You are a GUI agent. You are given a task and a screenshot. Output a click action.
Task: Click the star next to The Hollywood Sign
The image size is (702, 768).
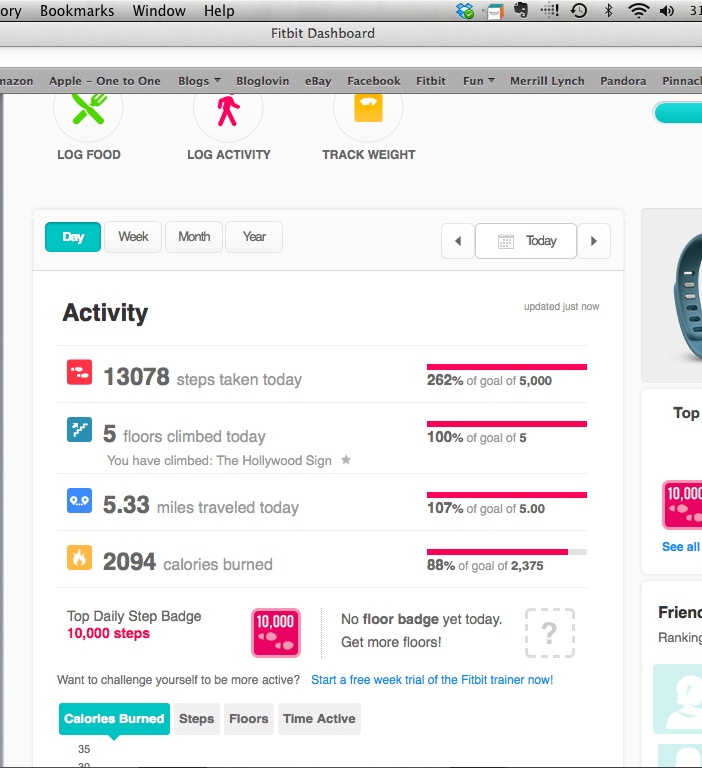click(x=346, y=459)
